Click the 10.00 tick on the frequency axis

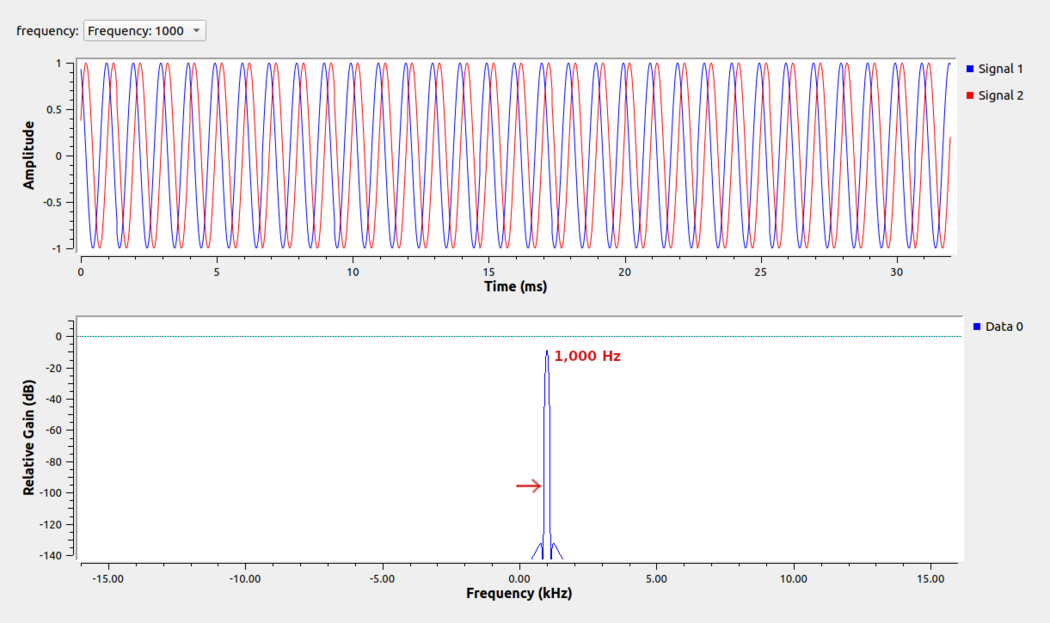pos(793,578)
